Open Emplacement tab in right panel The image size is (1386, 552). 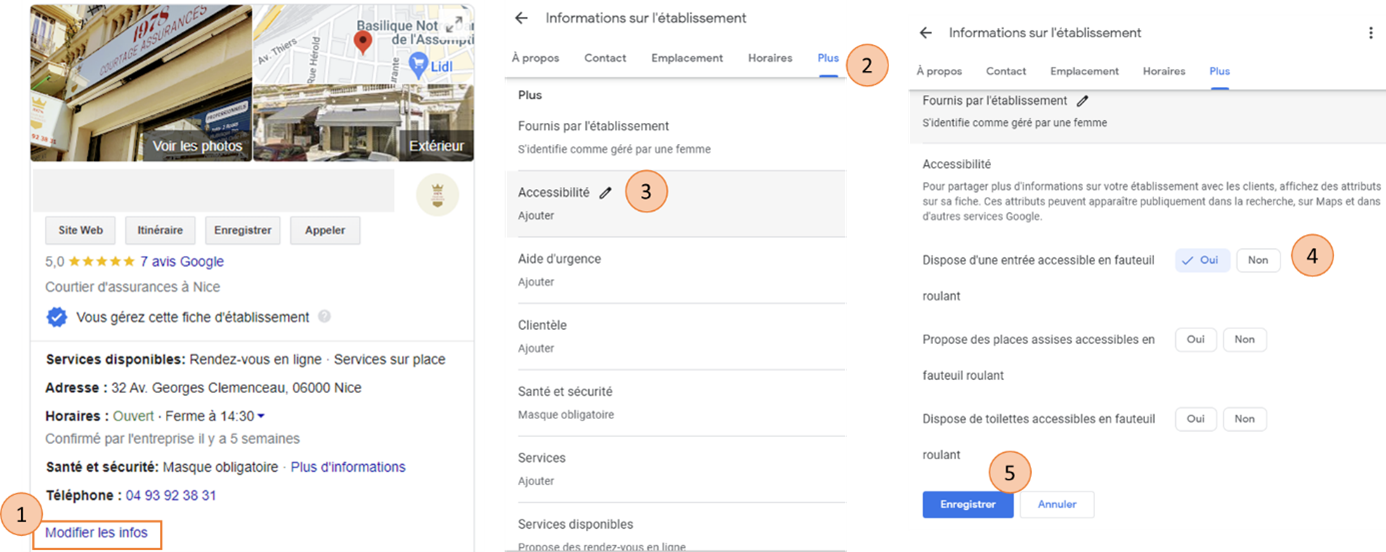point(1084,71)
